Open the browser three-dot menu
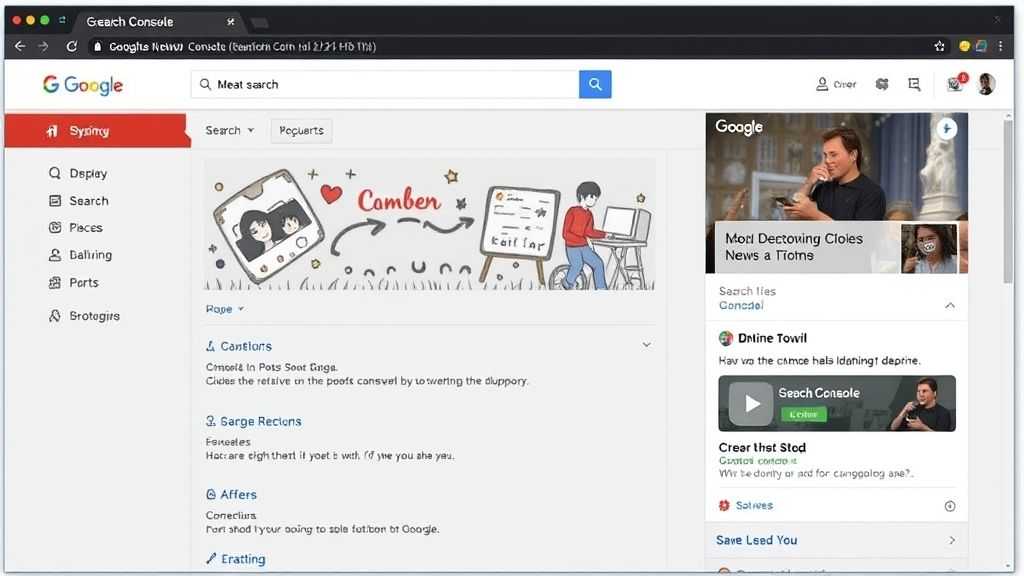Image resolution: width=1024 pixels, height=576 pixels. tap(1000, 46)
